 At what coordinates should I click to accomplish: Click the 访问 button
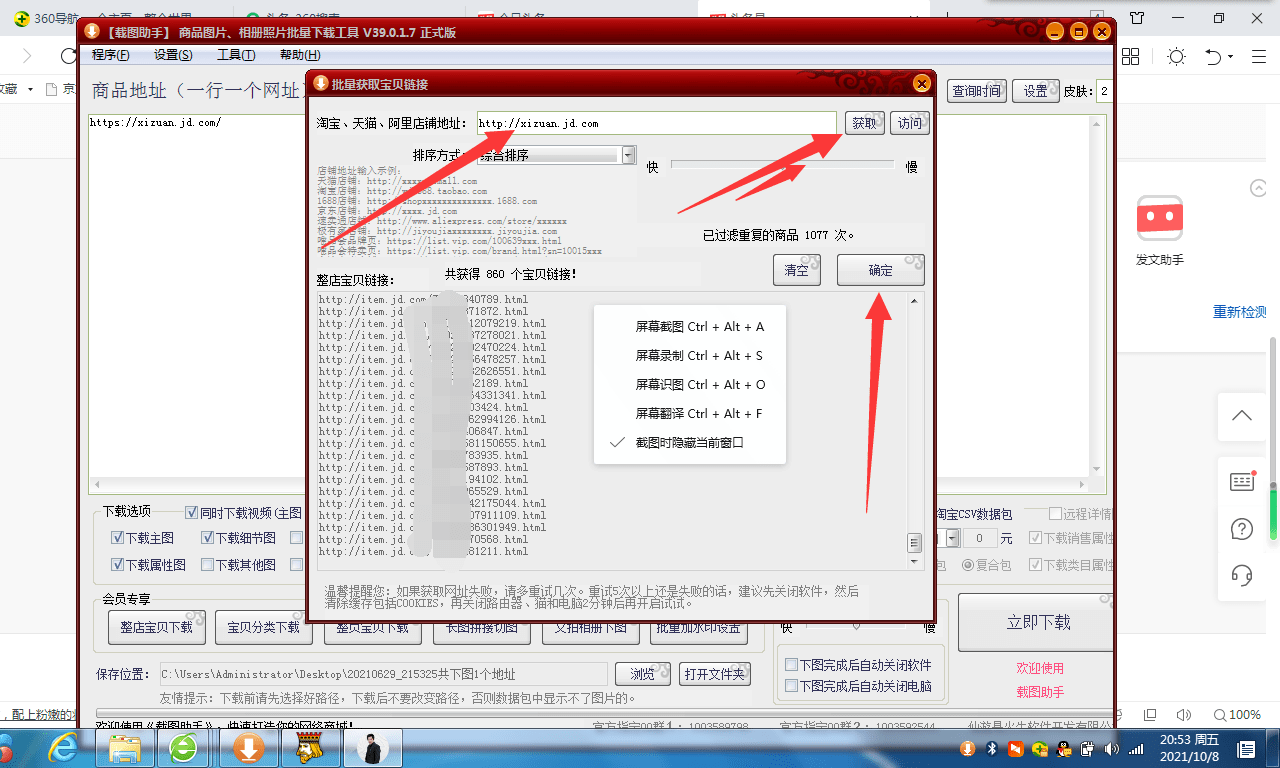coord(910,123)
